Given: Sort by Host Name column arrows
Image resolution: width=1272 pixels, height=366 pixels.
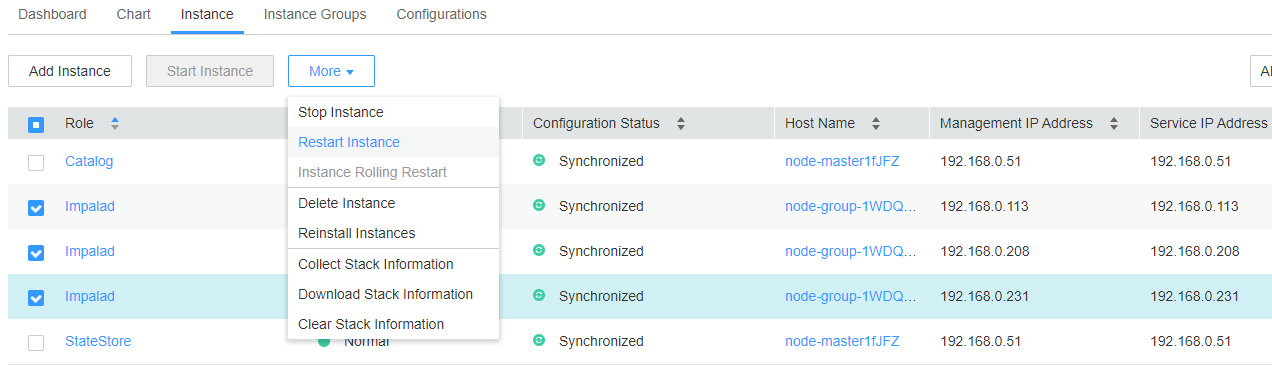Looking at the screenshot, I should (876, 124).
